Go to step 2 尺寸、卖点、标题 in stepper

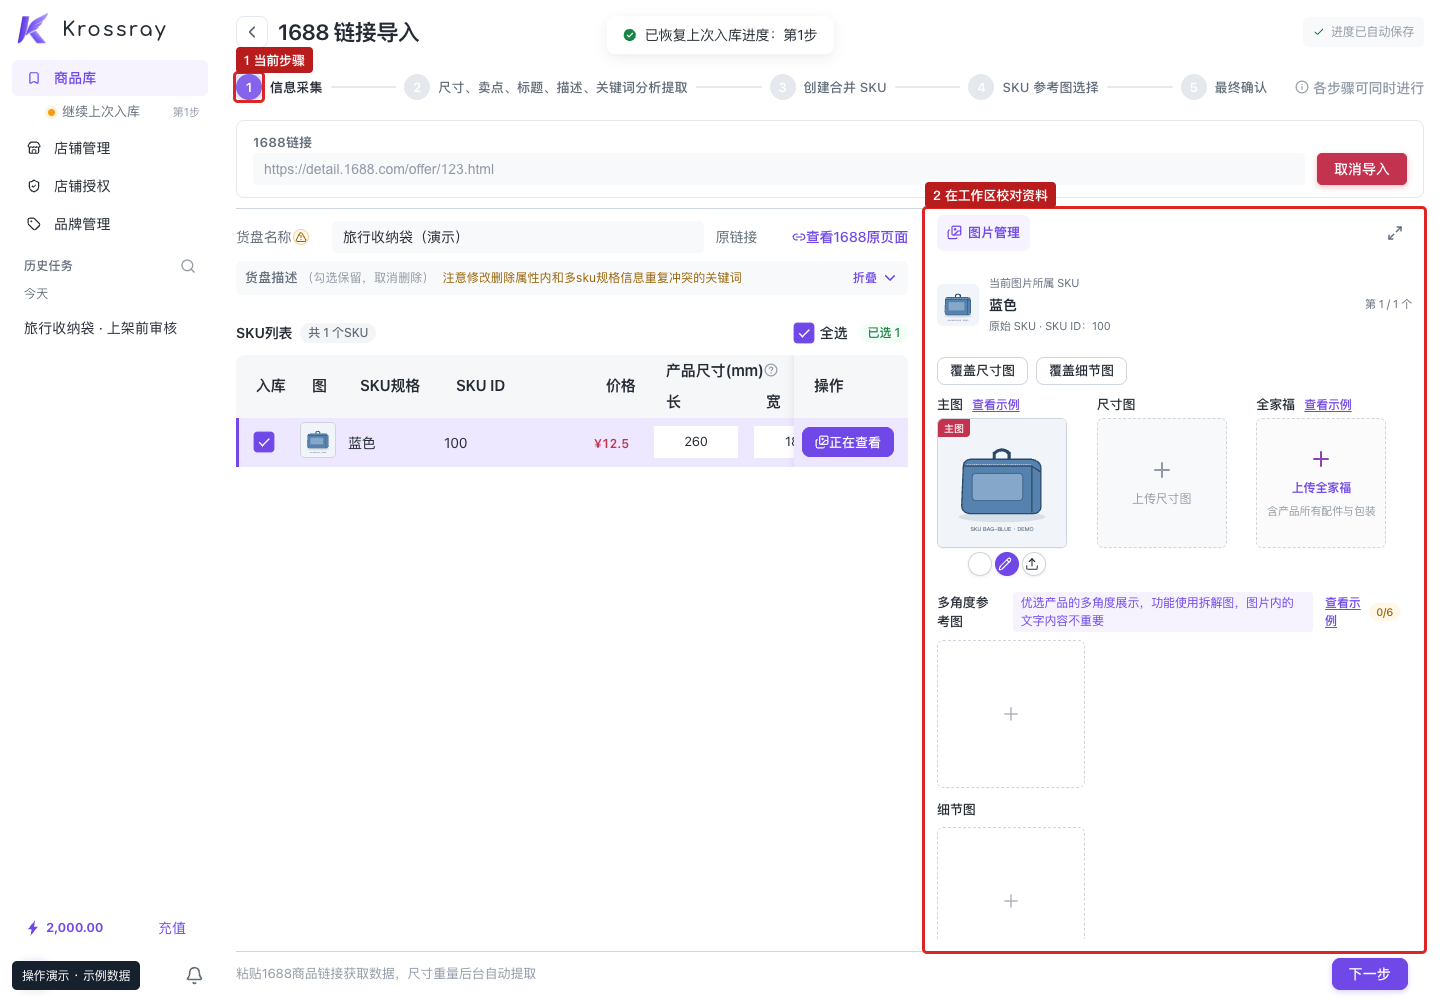click(547, 88)
